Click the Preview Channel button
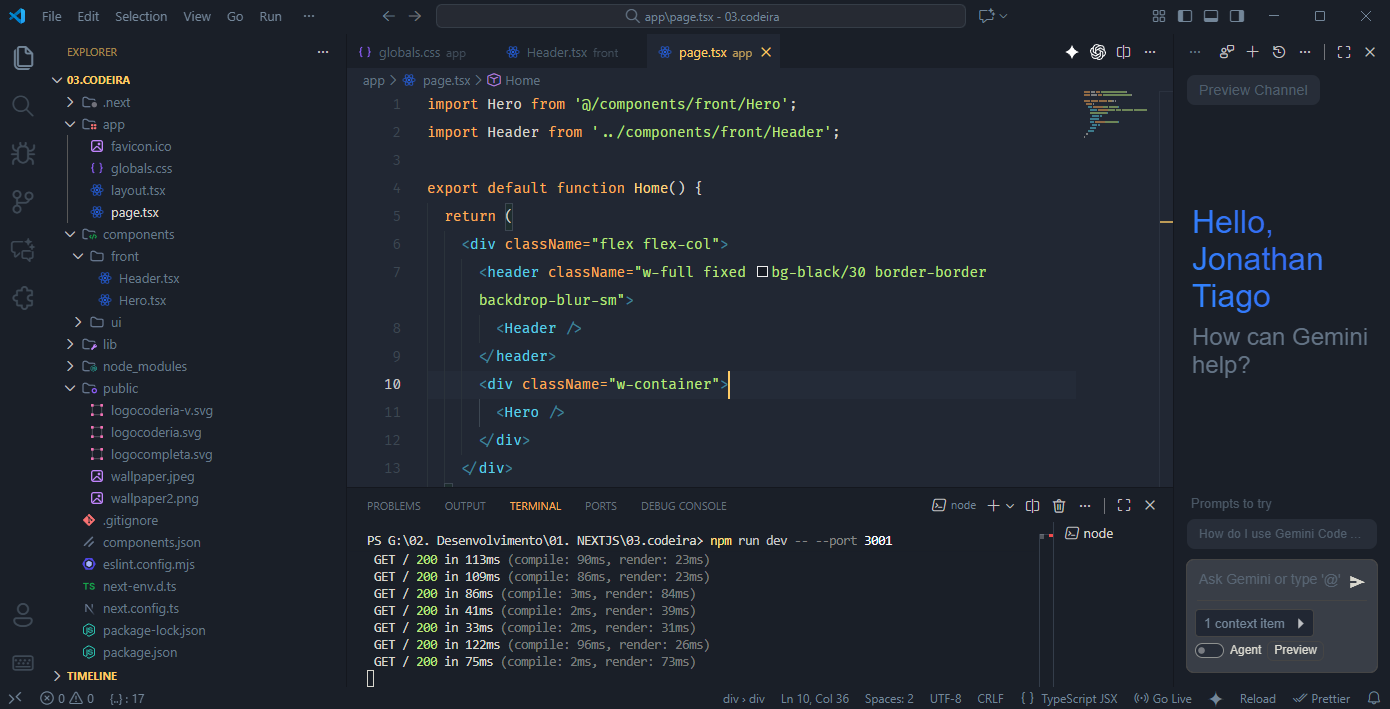This screenshot has height=709, width=1390. click(x=1253, y=90)
